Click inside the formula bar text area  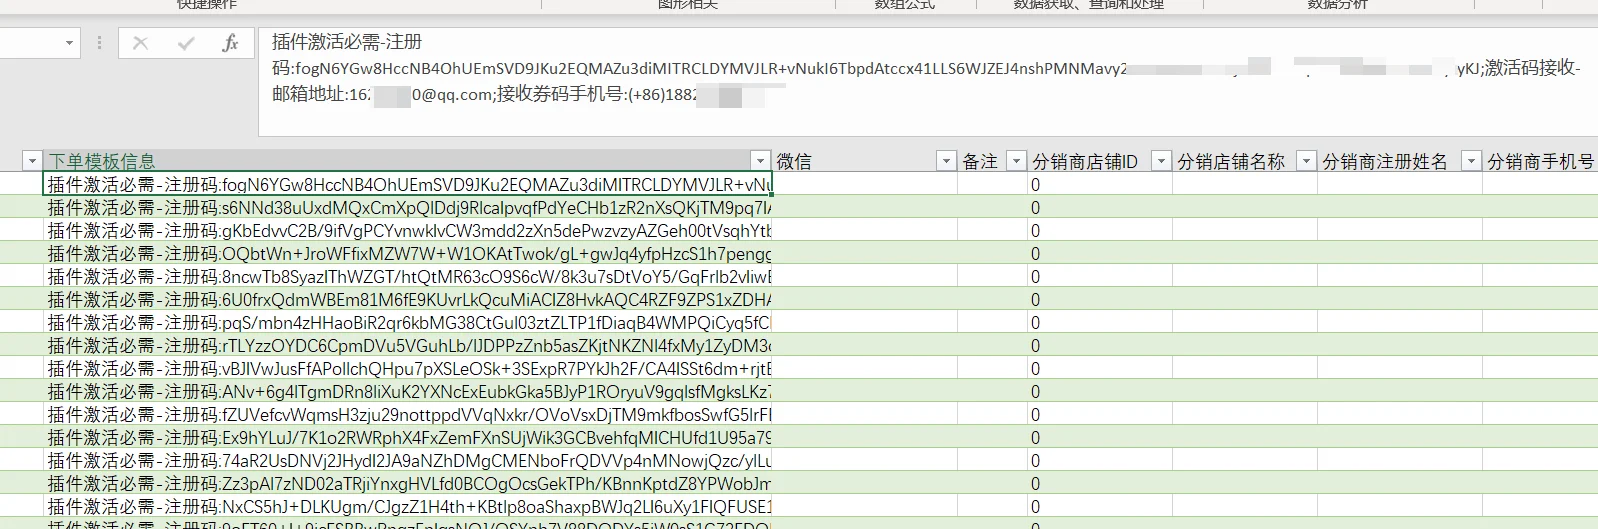928,82
